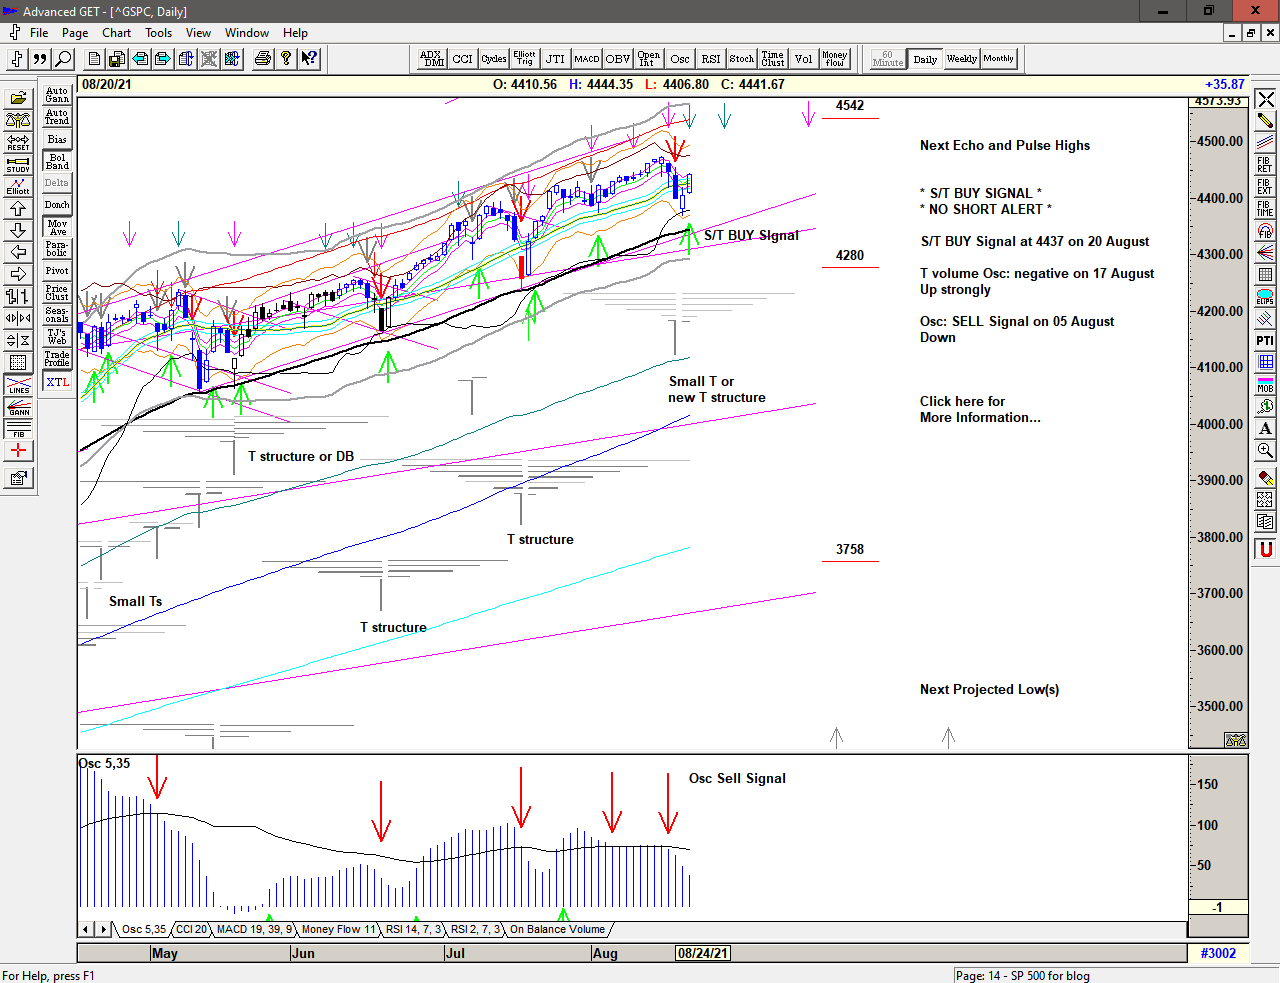Select the FIB RET retracement tool
Viewport: 1280px width, 983px height.
(x=1265, y=165)
